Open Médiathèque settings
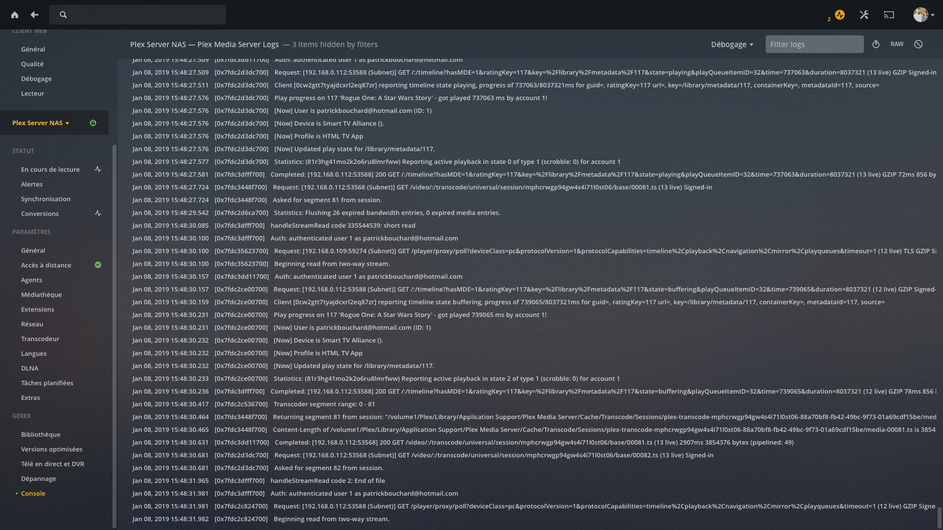943x530 pixels. (x=41, y=295)
